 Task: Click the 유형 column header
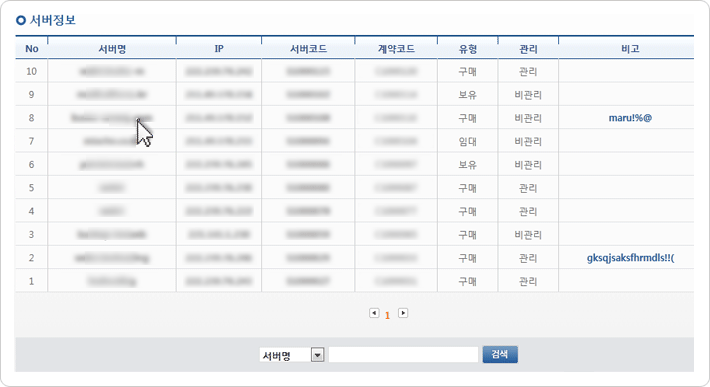[x=468, y=48]
